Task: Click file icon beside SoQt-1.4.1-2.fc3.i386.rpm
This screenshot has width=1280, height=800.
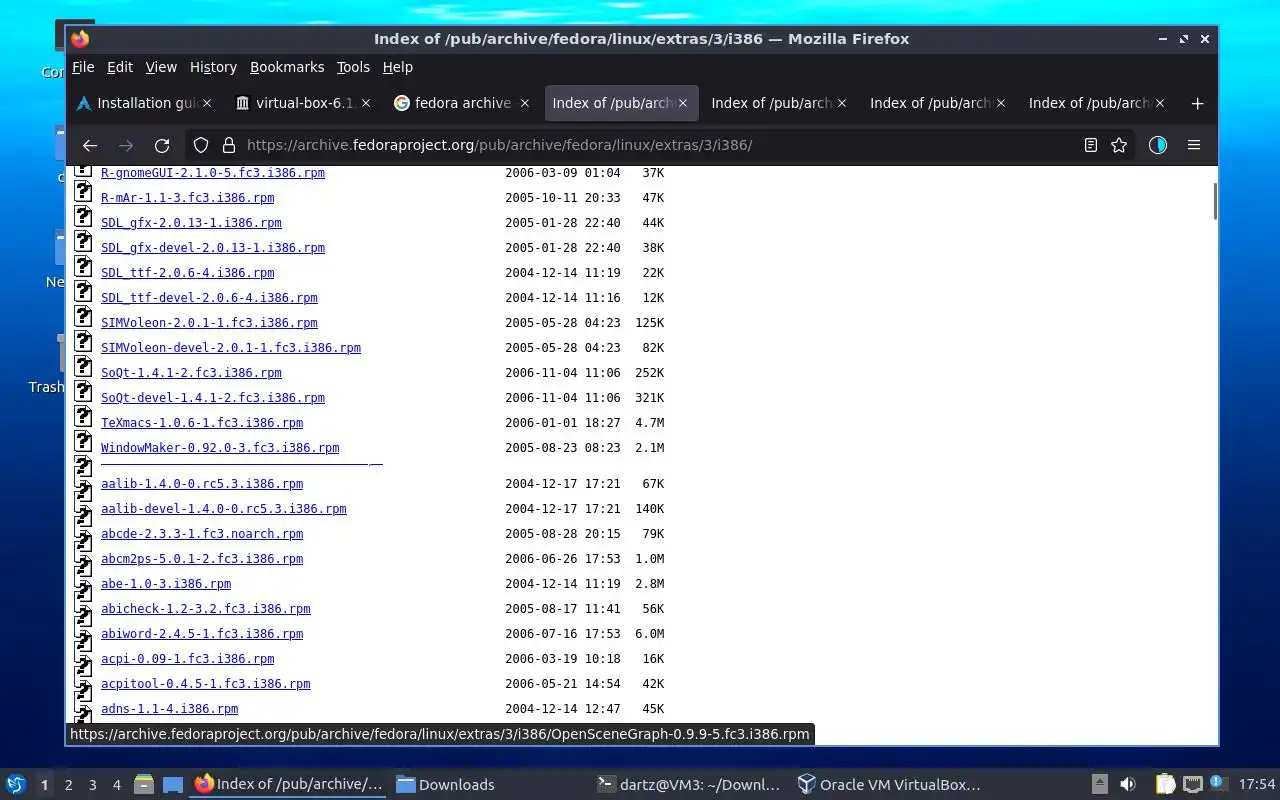Action: click(x=84, y=367)
